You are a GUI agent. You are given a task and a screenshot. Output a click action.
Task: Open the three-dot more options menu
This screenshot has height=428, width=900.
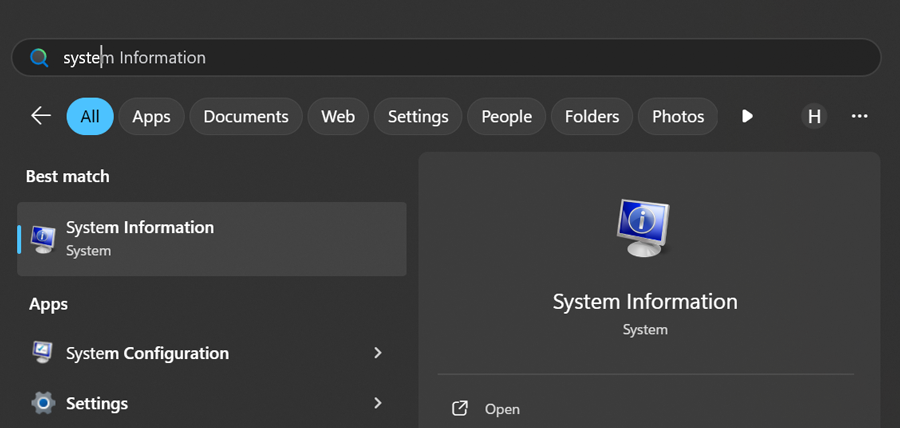tap(859, 117)
